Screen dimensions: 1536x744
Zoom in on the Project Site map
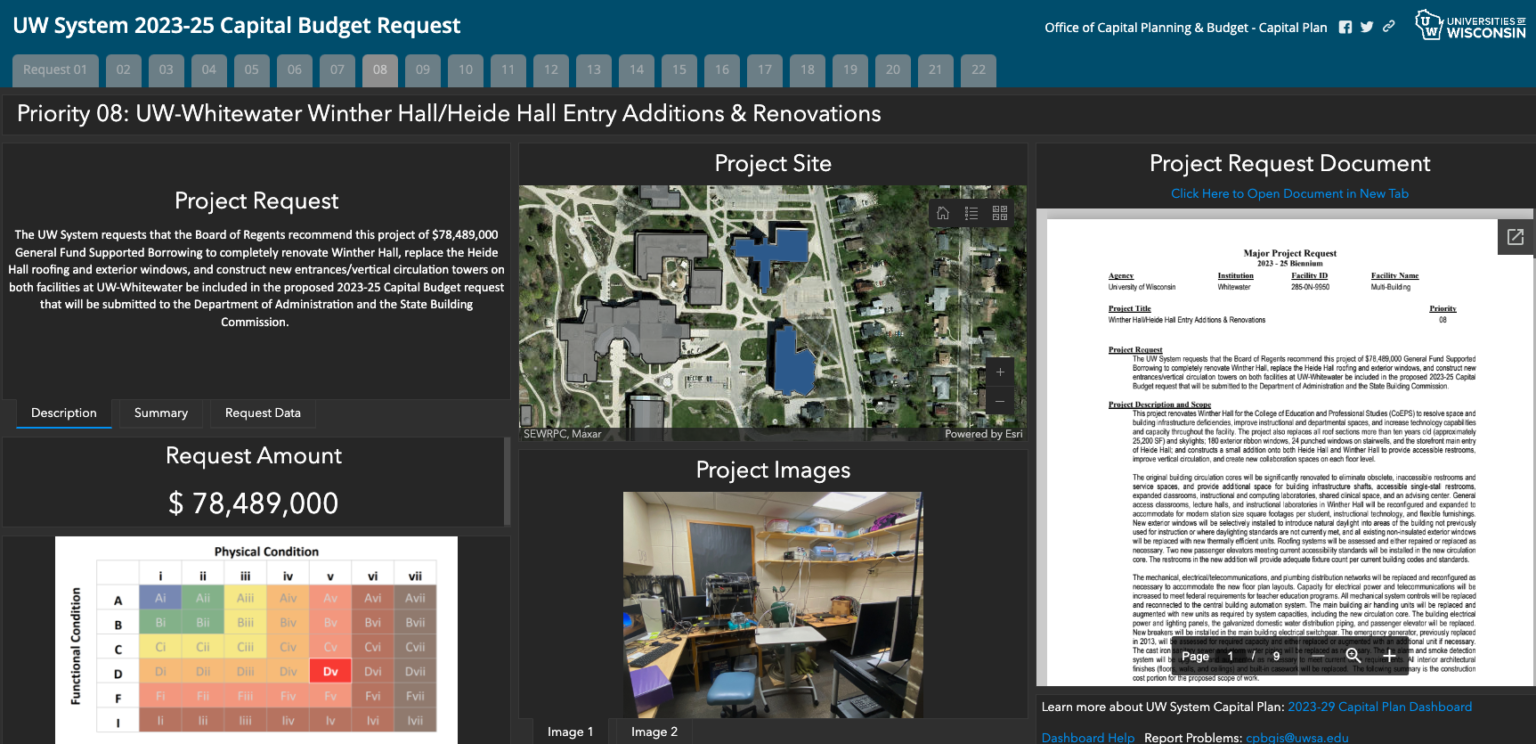click(x=1000, y=372)
